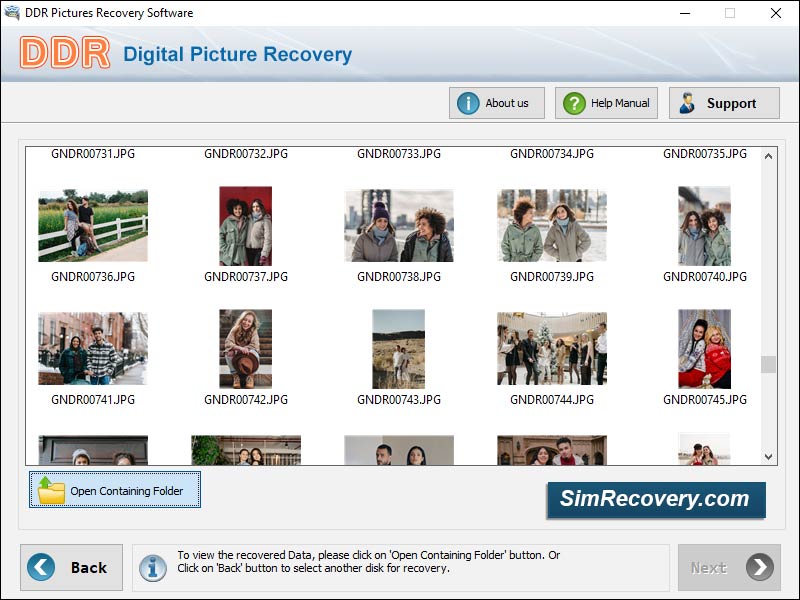Viewport: 800px width, 600px height.
Task: Click the About us info icon
Action: (470, 103)
